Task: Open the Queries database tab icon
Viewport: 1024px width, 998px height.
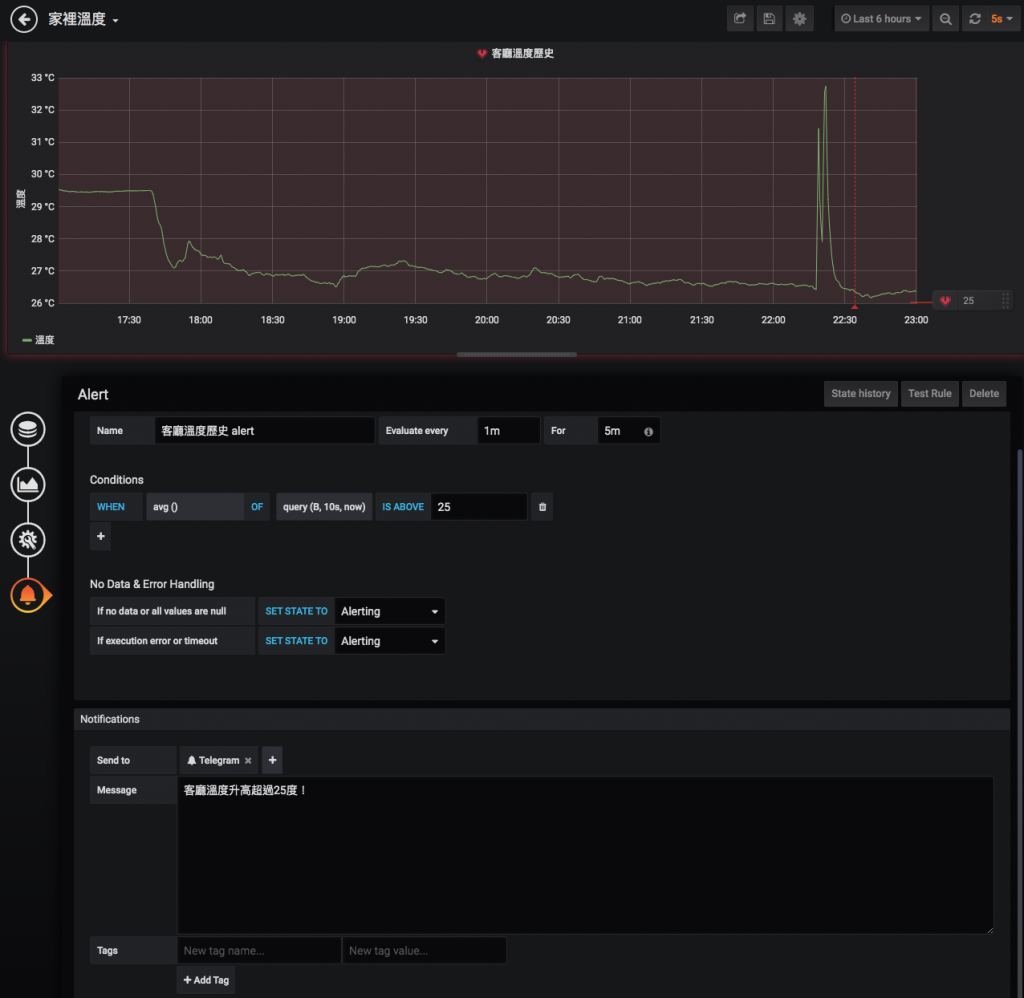Action: pos(27,430)
